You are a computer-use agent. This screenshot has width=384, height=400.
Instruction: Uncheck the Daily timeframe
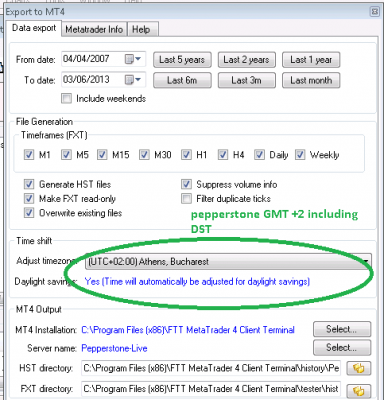click(x=259, y=155)
